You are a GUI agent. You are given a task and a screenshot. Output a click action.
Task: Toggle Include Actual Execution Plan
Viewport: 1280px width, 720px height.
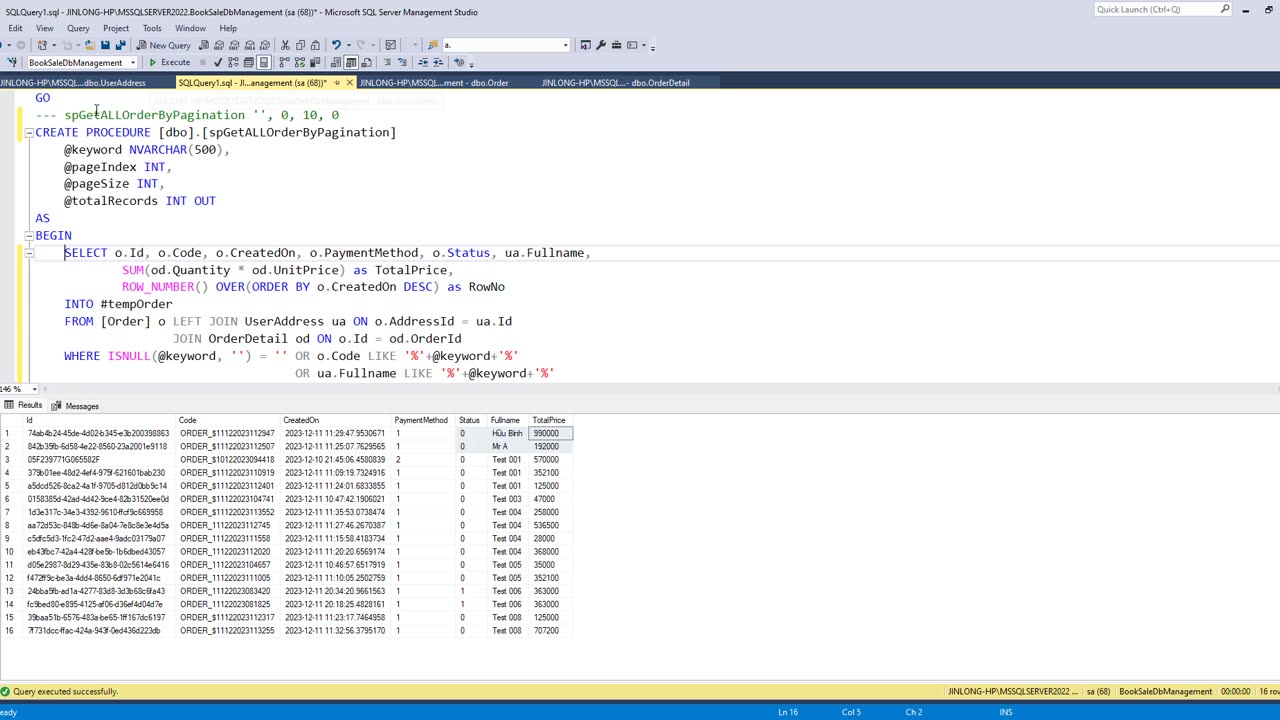[284, 62]
